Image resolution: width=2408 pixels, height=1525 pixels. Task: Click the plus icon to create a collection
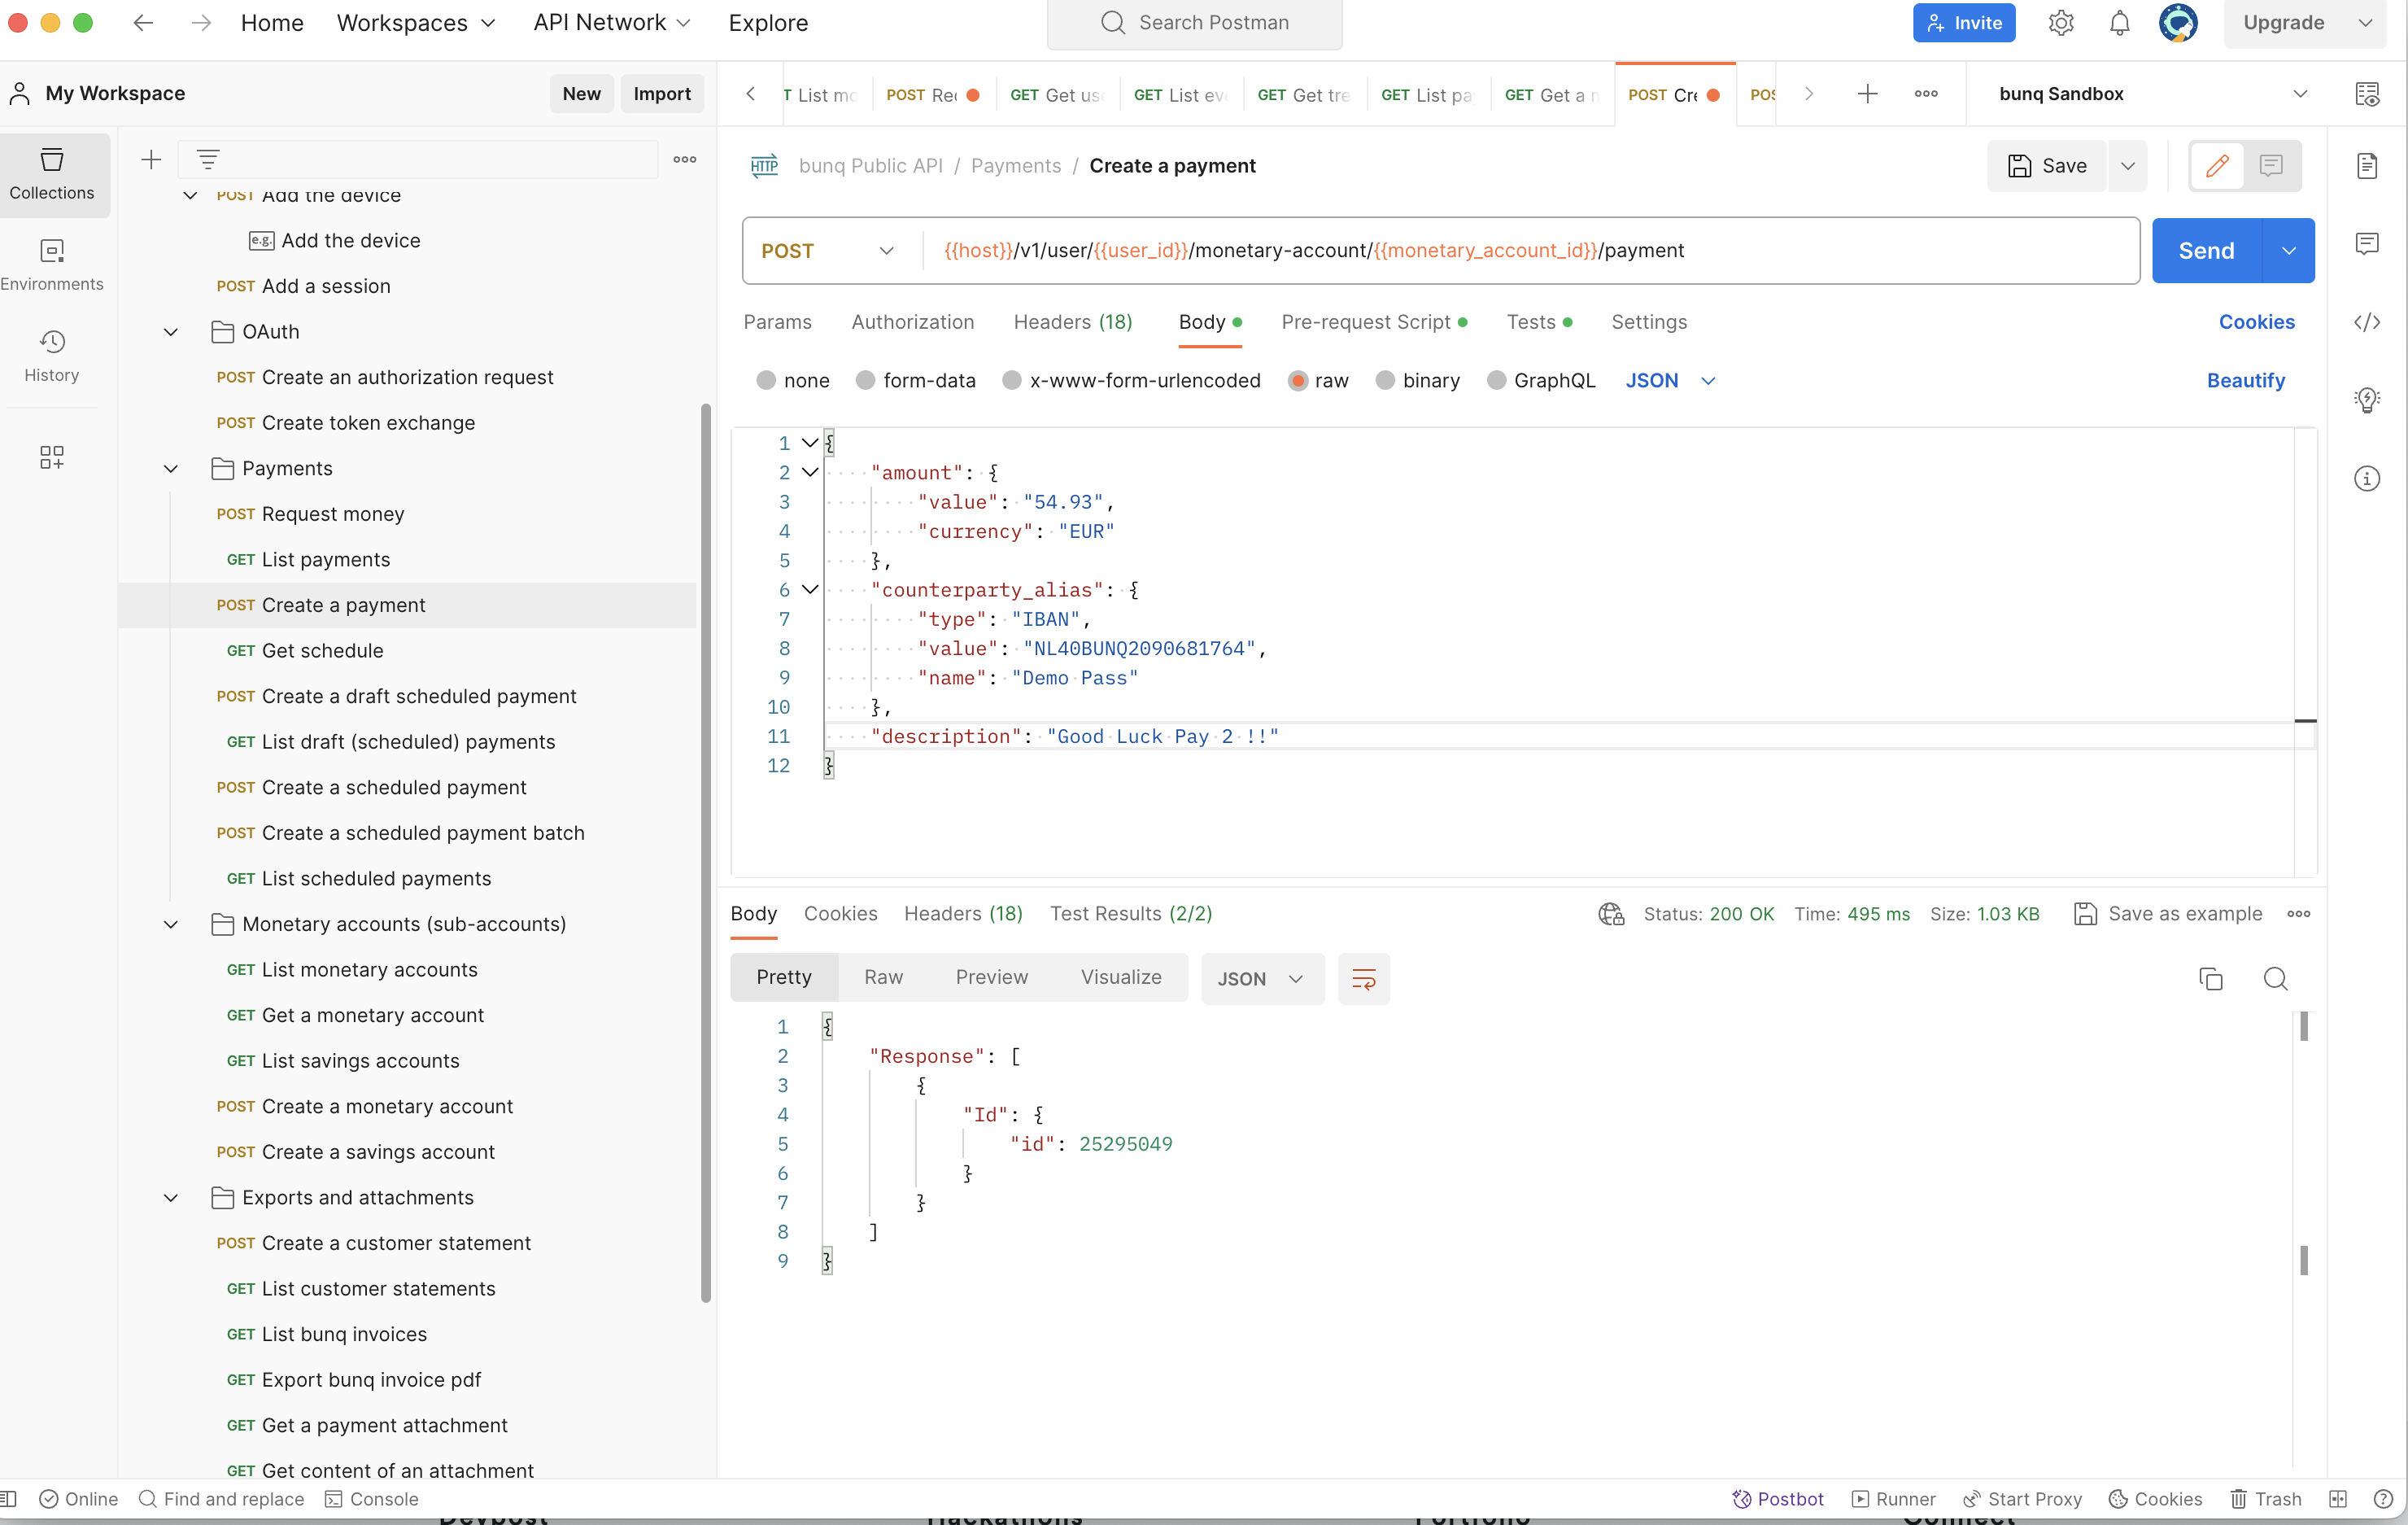[x=151, y=159]
